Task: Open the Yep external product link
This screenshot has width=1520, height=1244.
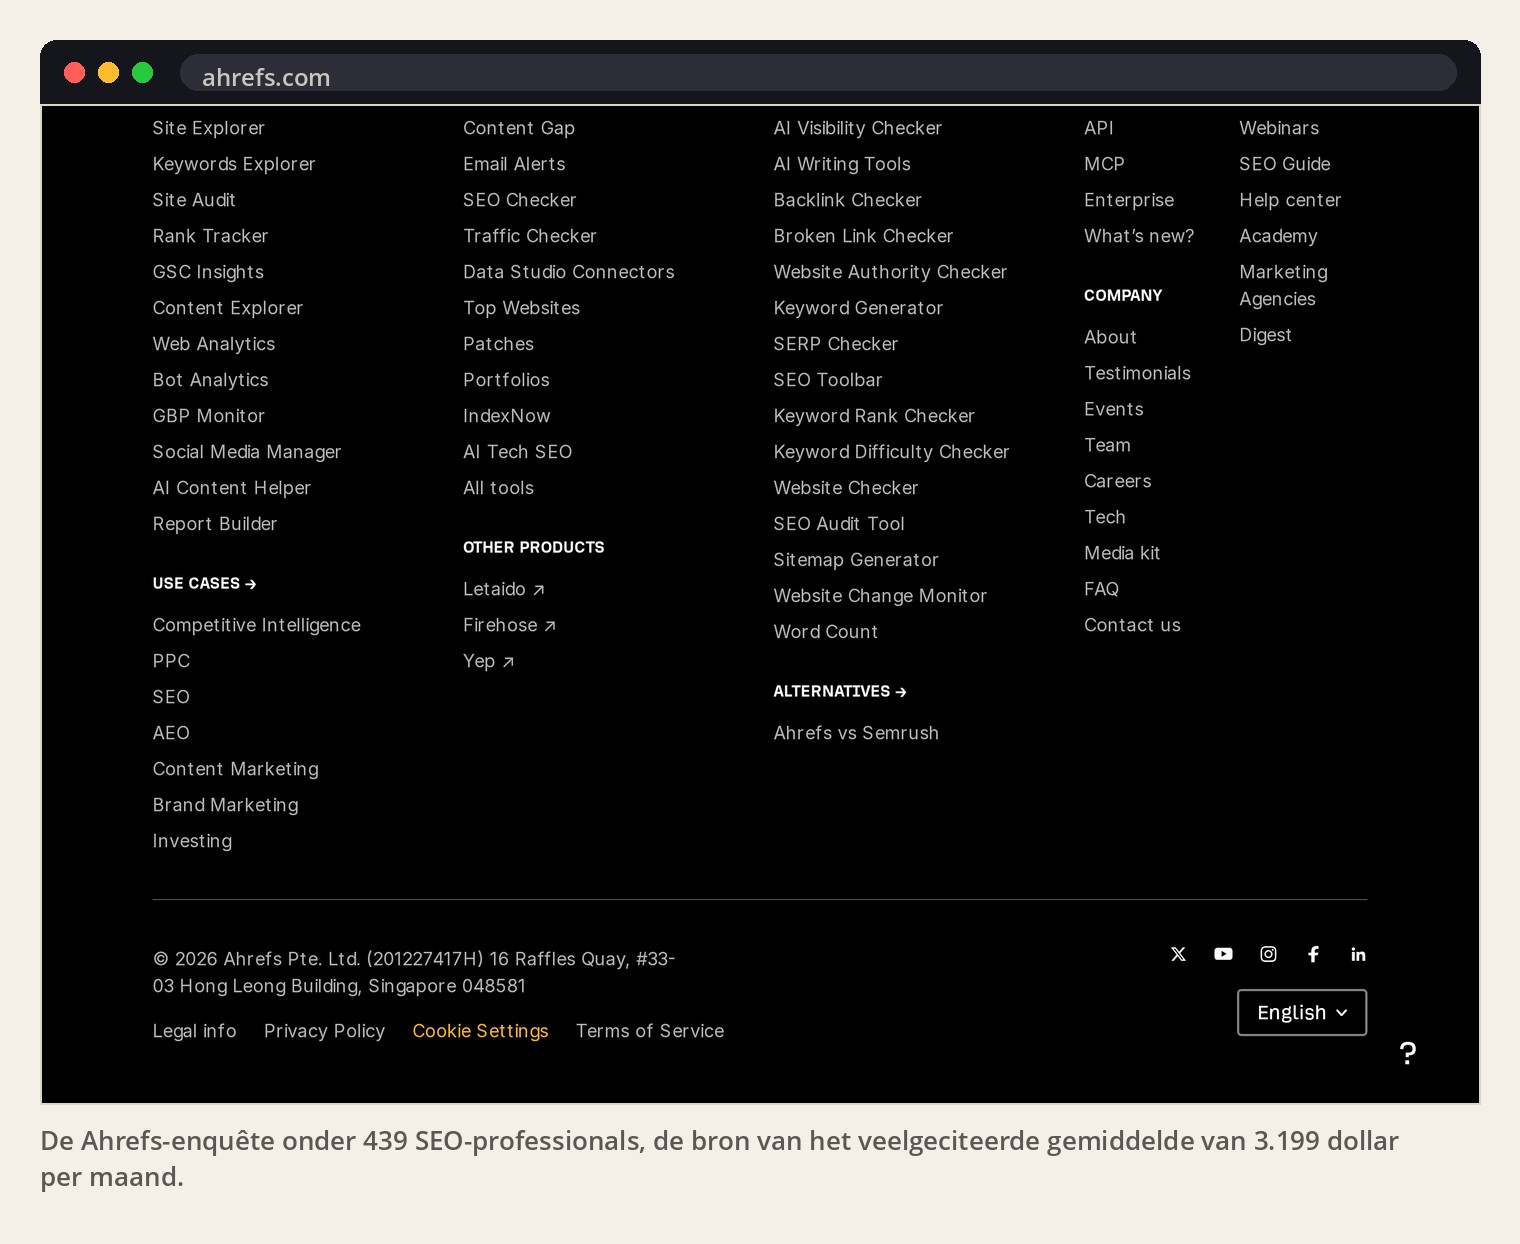Action: click(489, 661)
